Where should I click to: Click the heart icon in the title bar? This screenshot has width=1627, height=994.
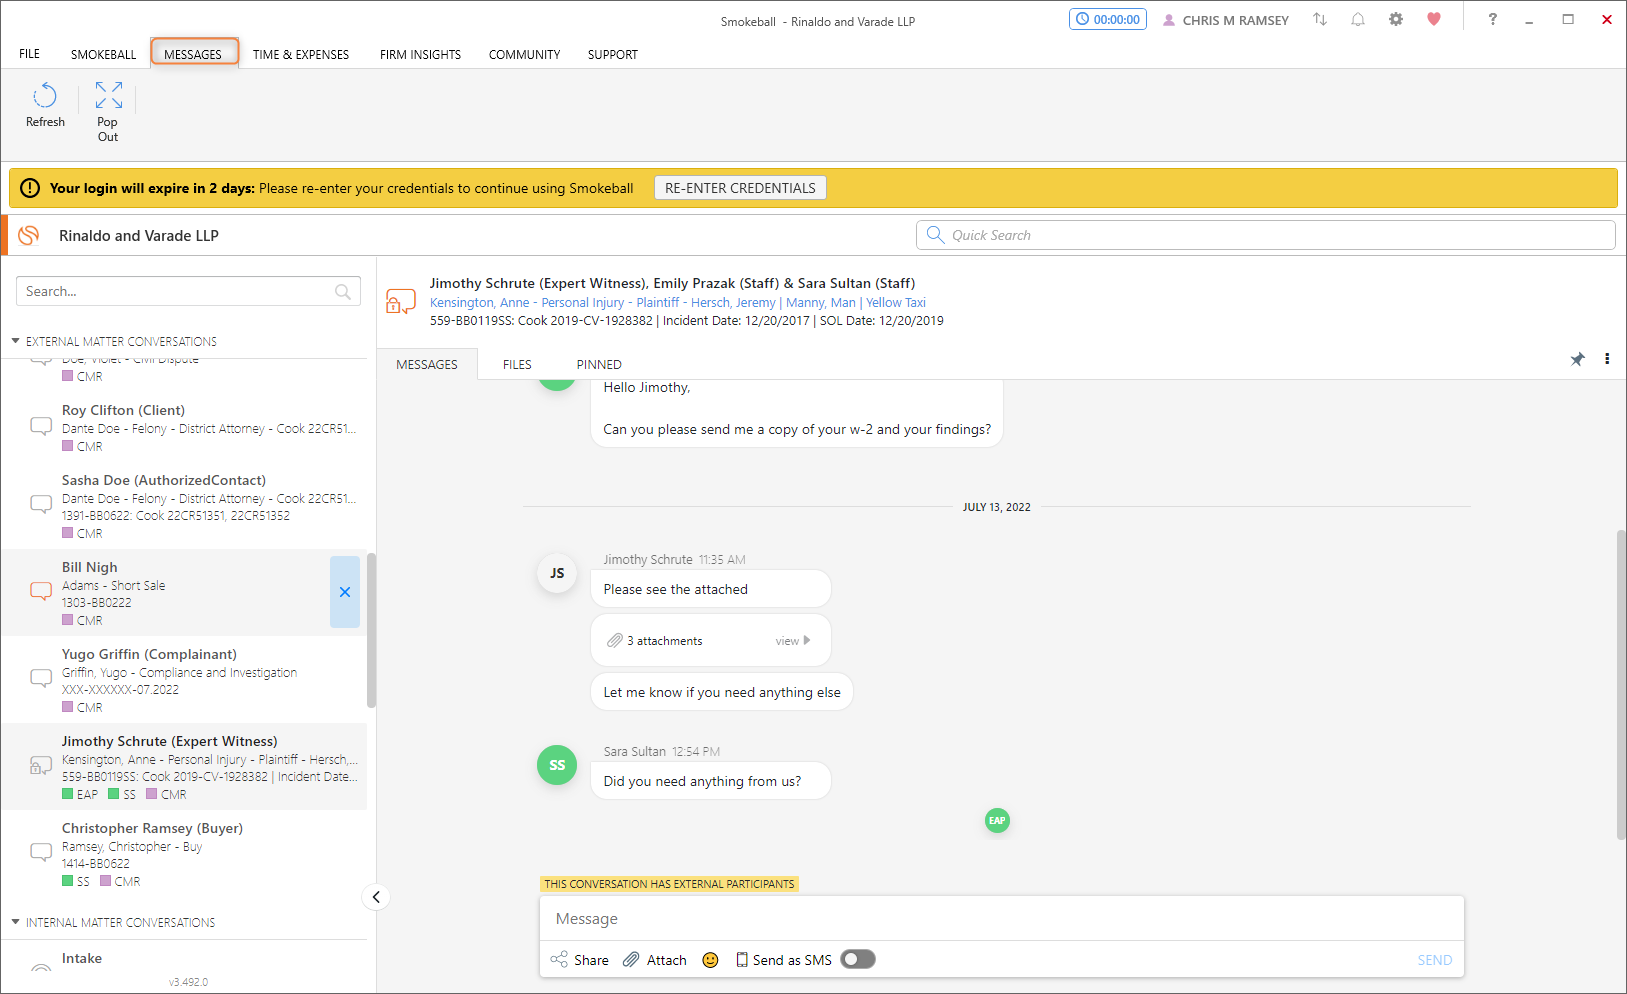(x=1434, y=20)
